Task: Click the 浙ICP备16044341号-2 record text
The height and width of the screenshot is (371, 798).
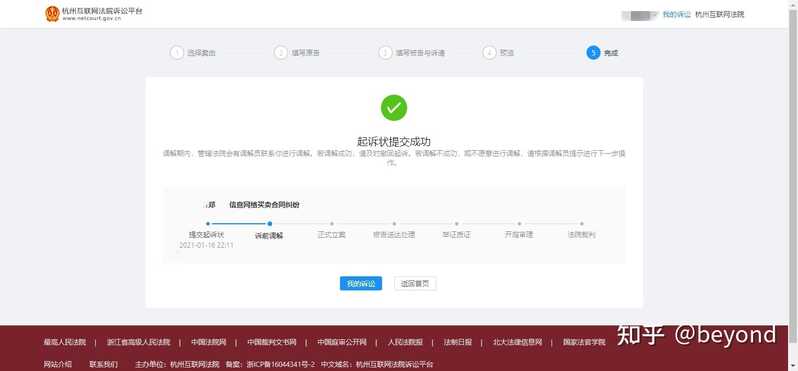Action: [281, 364]
